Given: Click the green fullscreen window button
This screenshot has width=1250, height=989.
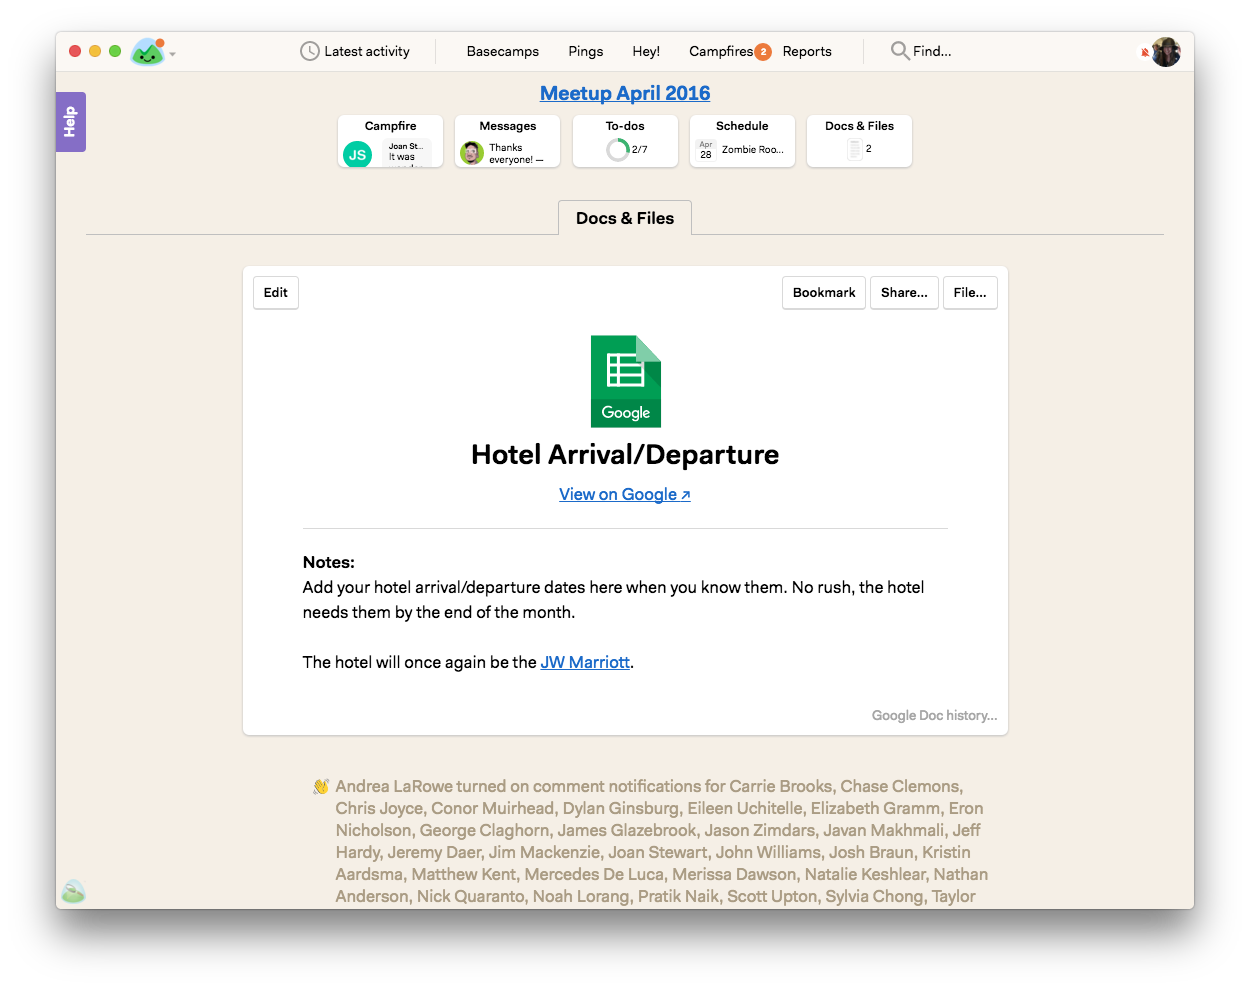Looking at the screenshot, I should click(115, 51).
